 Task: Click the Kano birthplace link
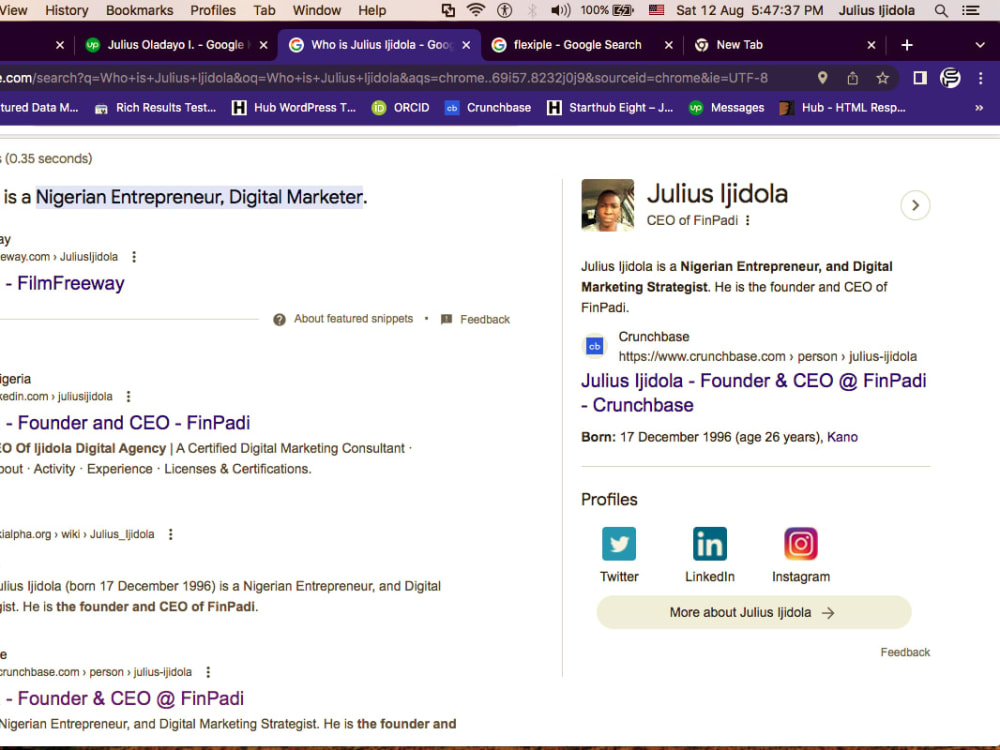pyautogui.click(x=842, y=438)
